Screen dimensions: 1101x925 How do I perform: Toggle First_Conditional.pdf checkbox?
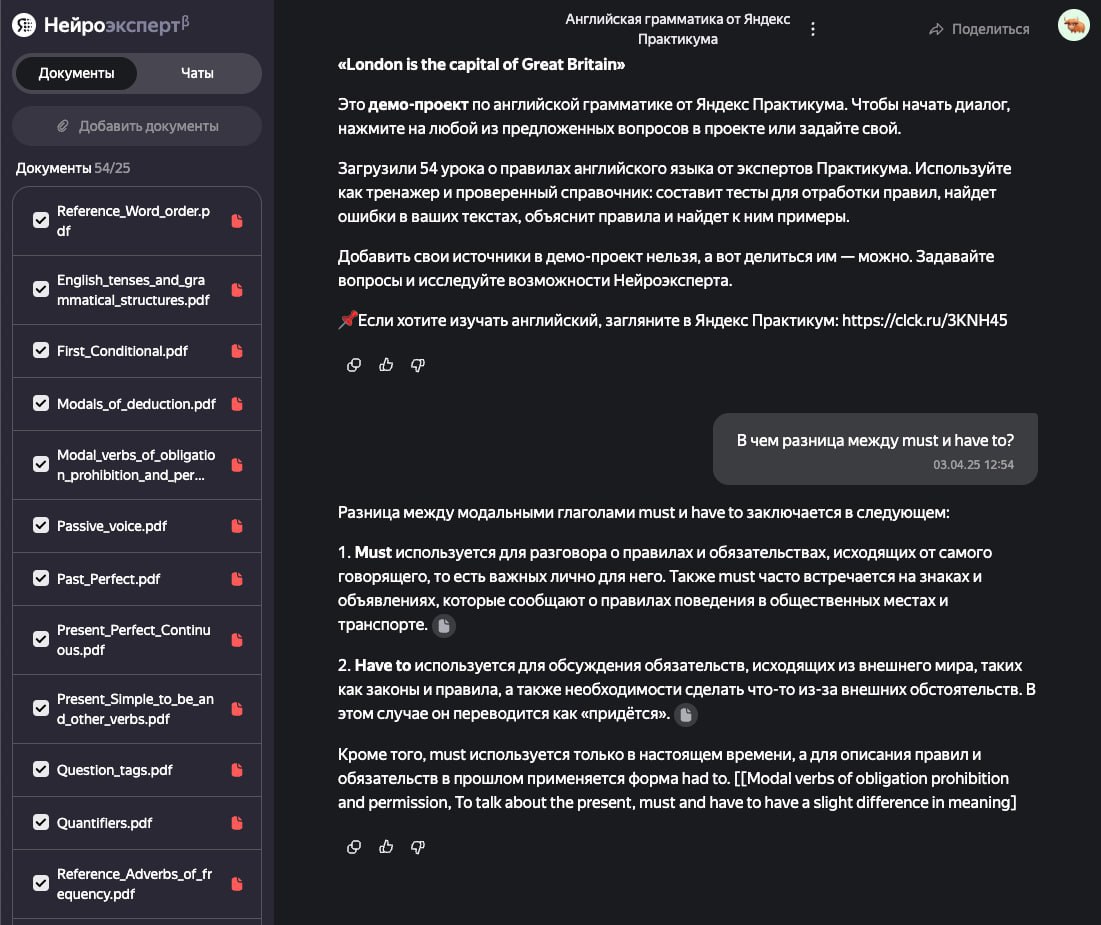pyautogui.click(x=41, y=350)
